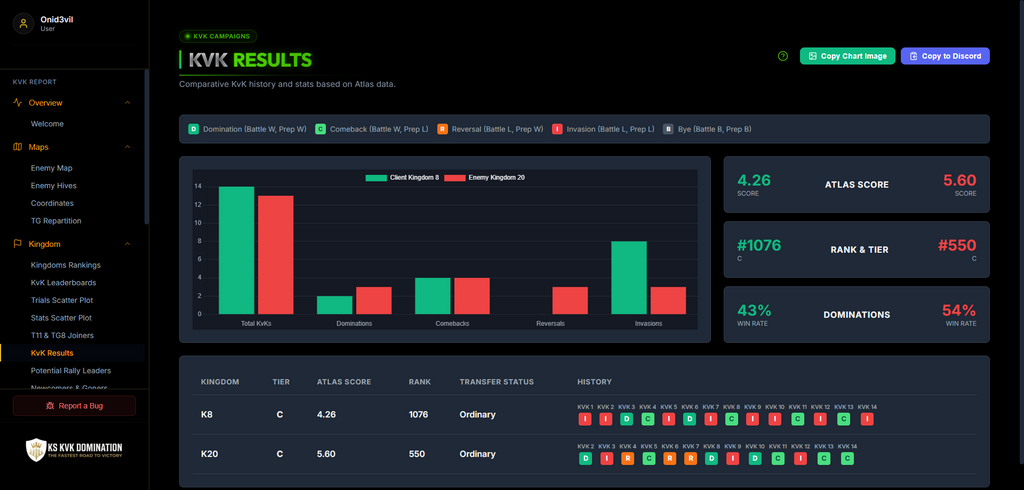Click the sidebar vertical scrollbar

[147, 147]
